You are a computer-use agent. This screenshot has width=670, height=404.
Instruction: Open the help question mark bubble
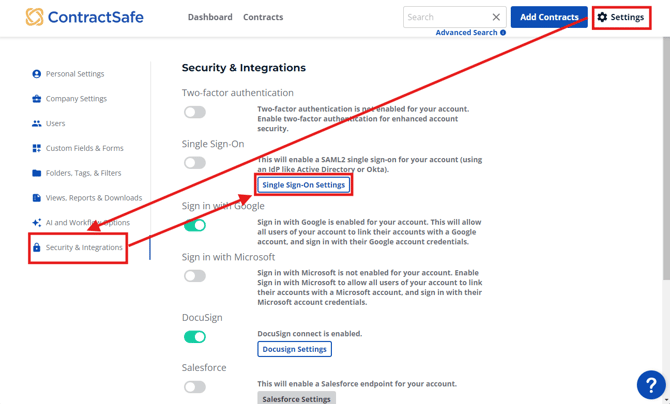pos(650,384)
